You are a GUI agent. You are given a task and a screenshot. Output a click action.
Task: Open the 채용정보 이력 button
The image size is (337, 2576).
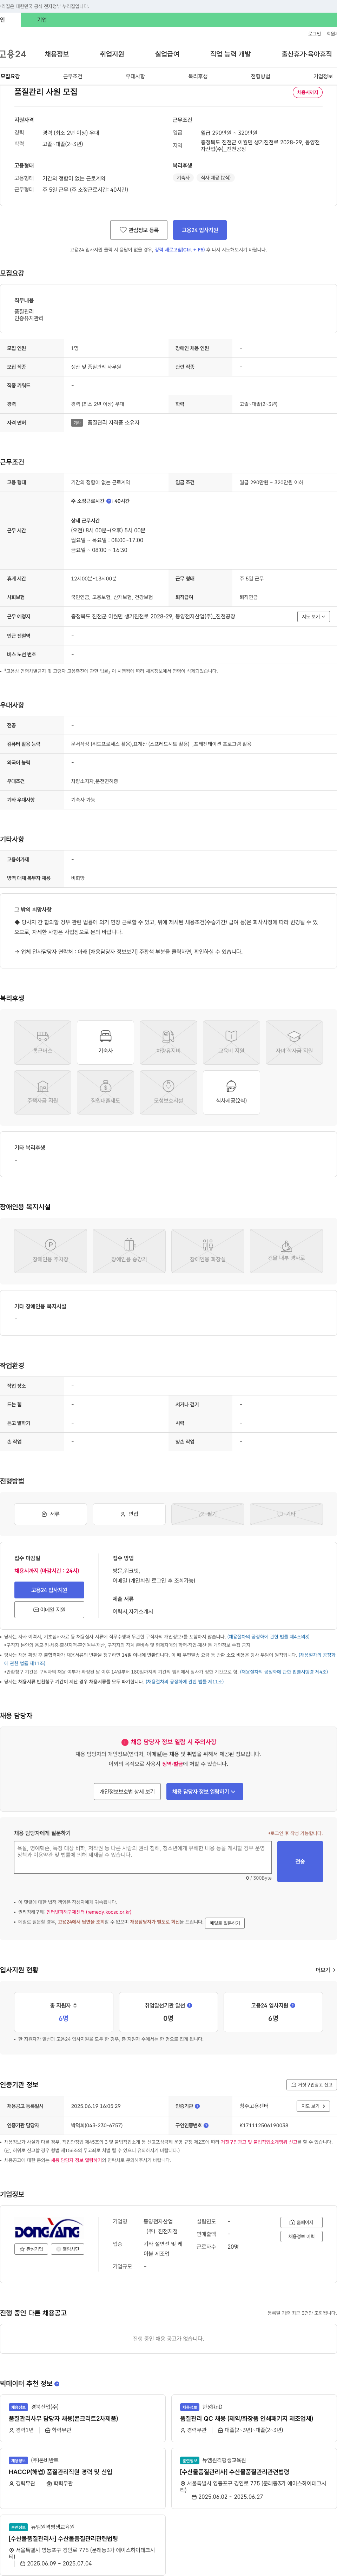point(301,2236)
